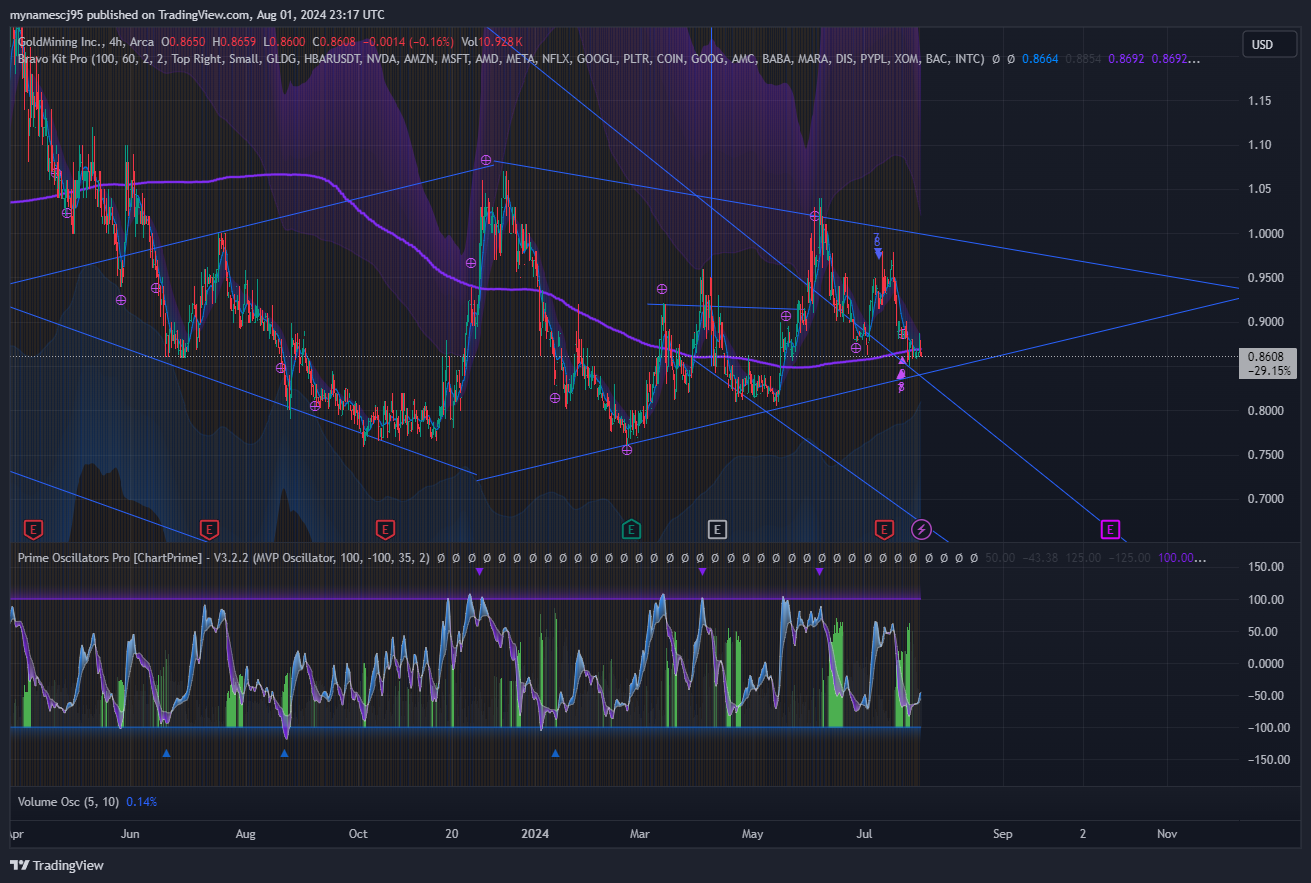Click the Sep label on time axis
Viewport: 1311px width, 883px height.
[1003, 834]
